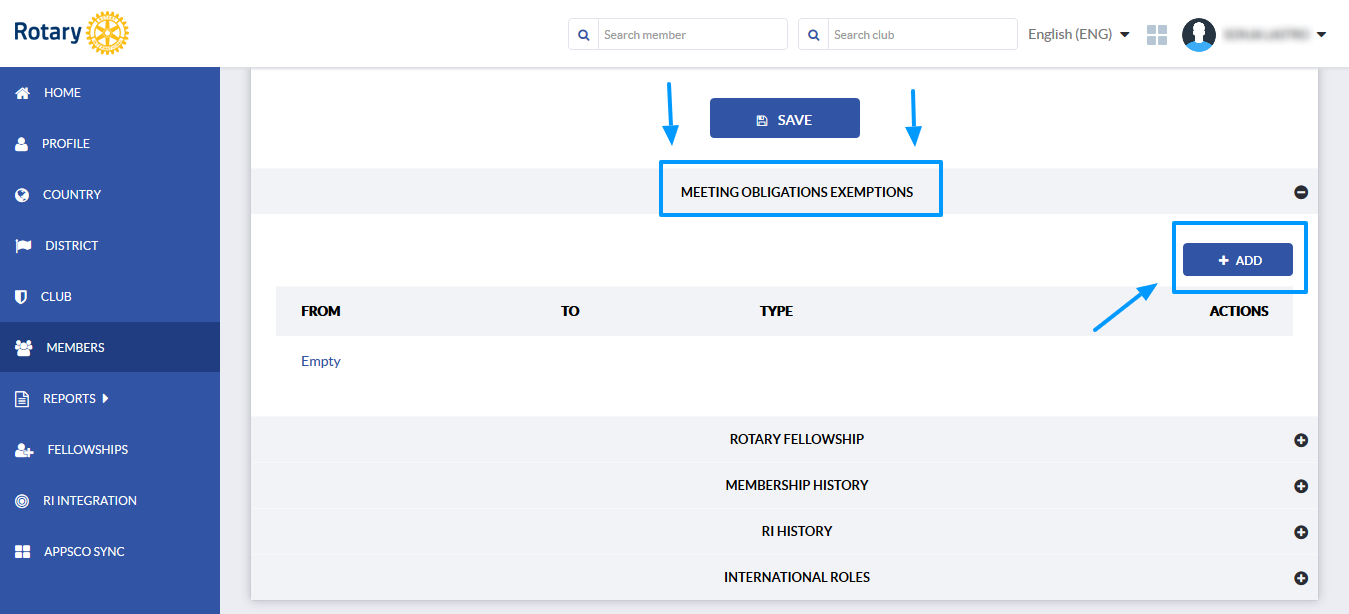Click the user avatar picture
1349x614 pixels.
(1199, 35)
